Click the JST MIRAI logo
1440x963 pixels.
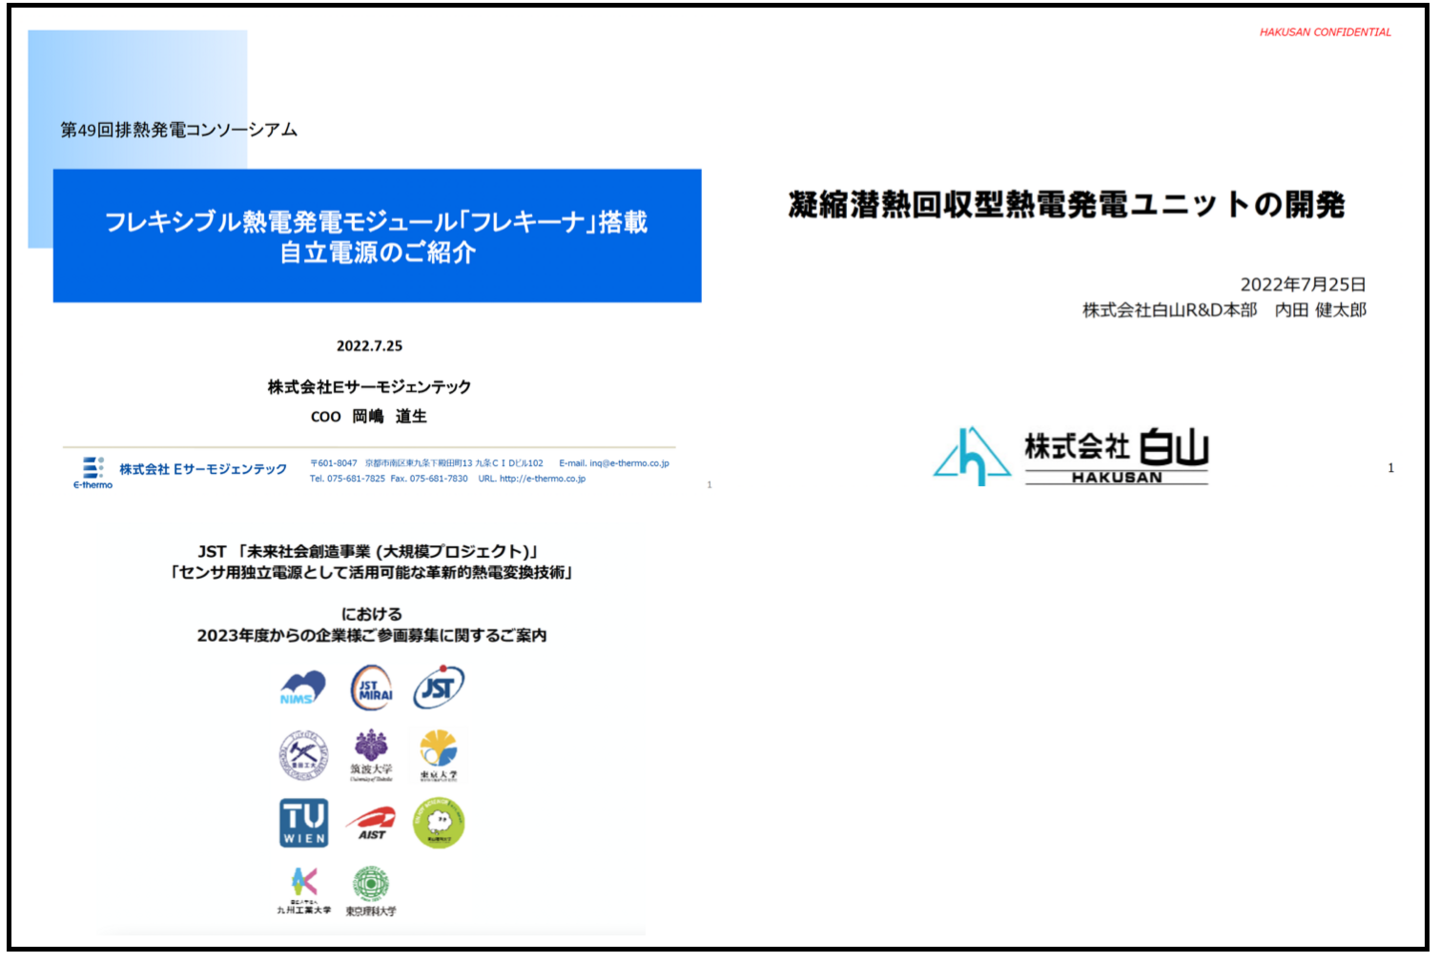pyautogui.click(x=371, y=688)
